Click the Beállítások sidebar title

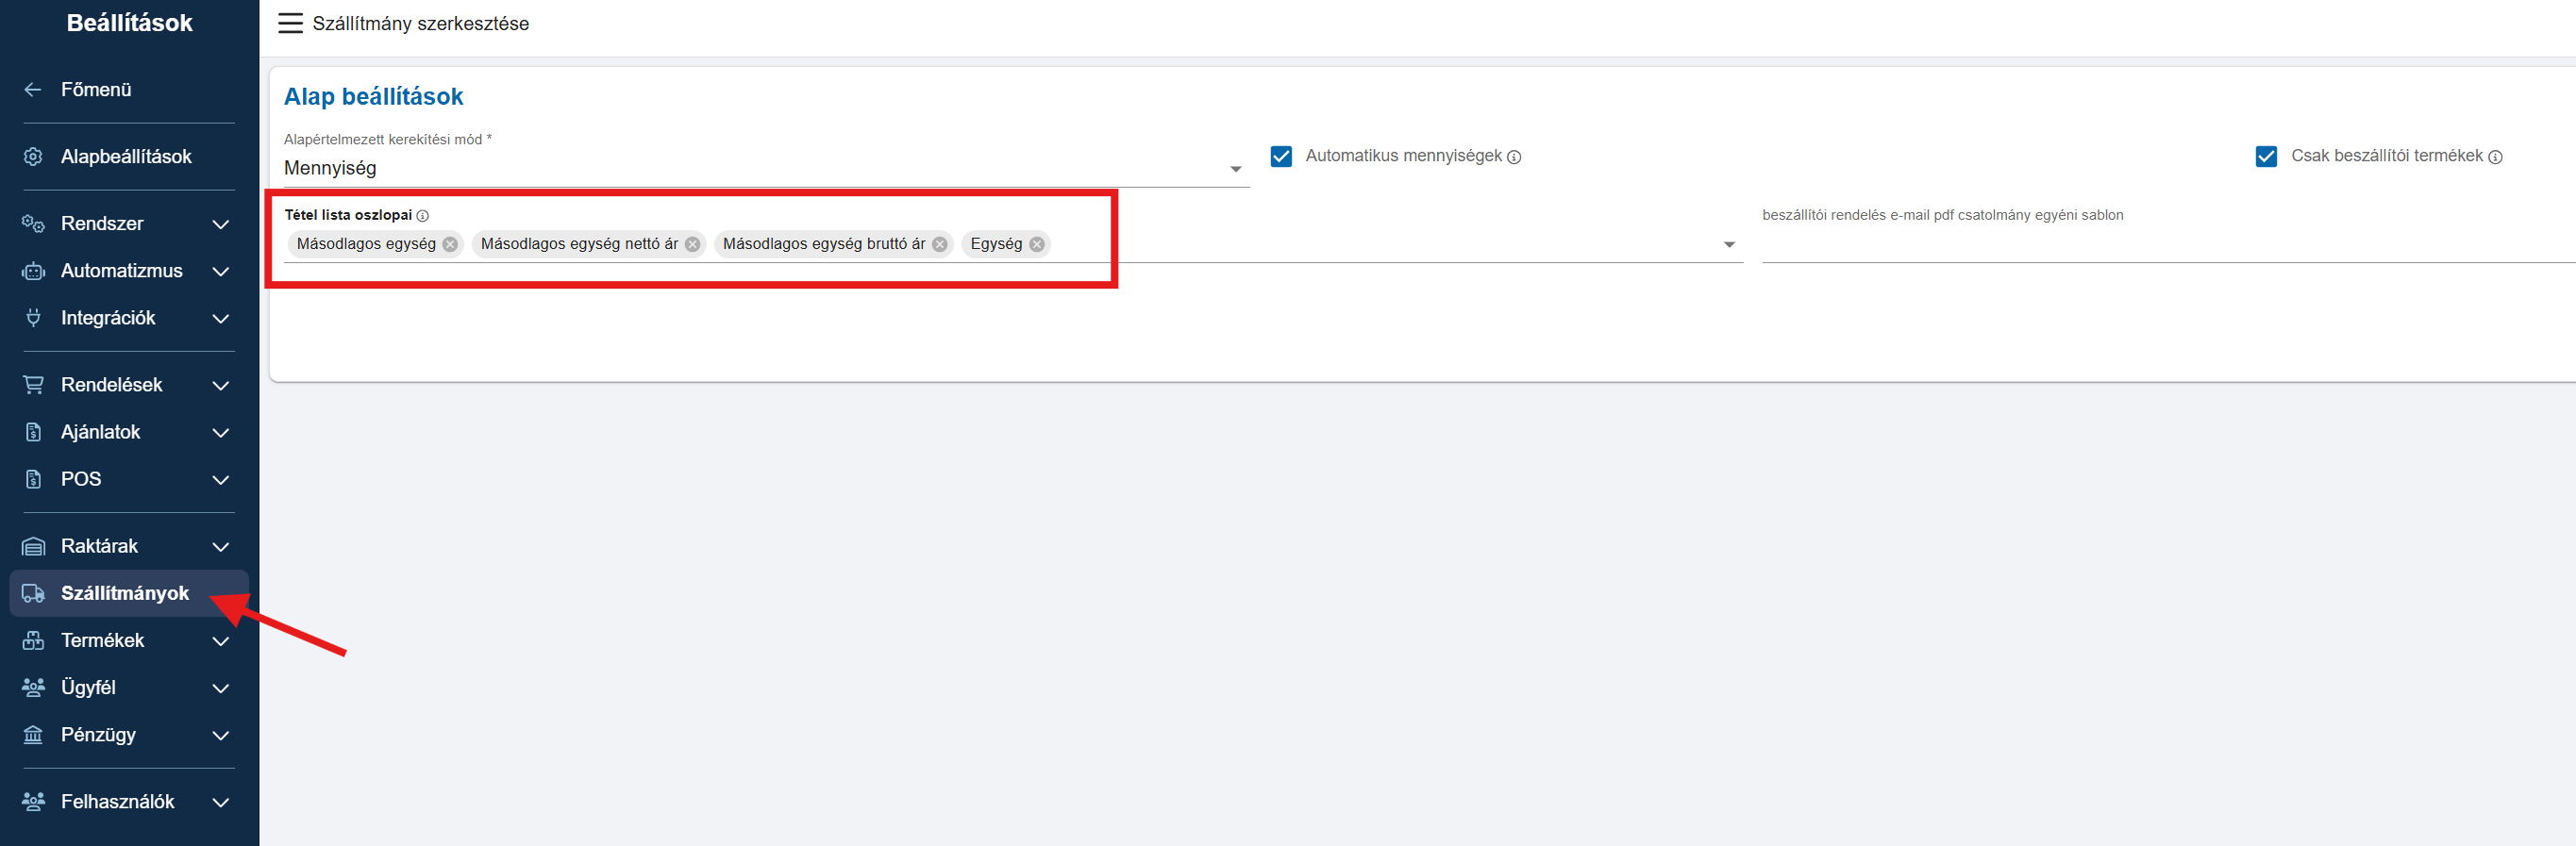[129, 23]
